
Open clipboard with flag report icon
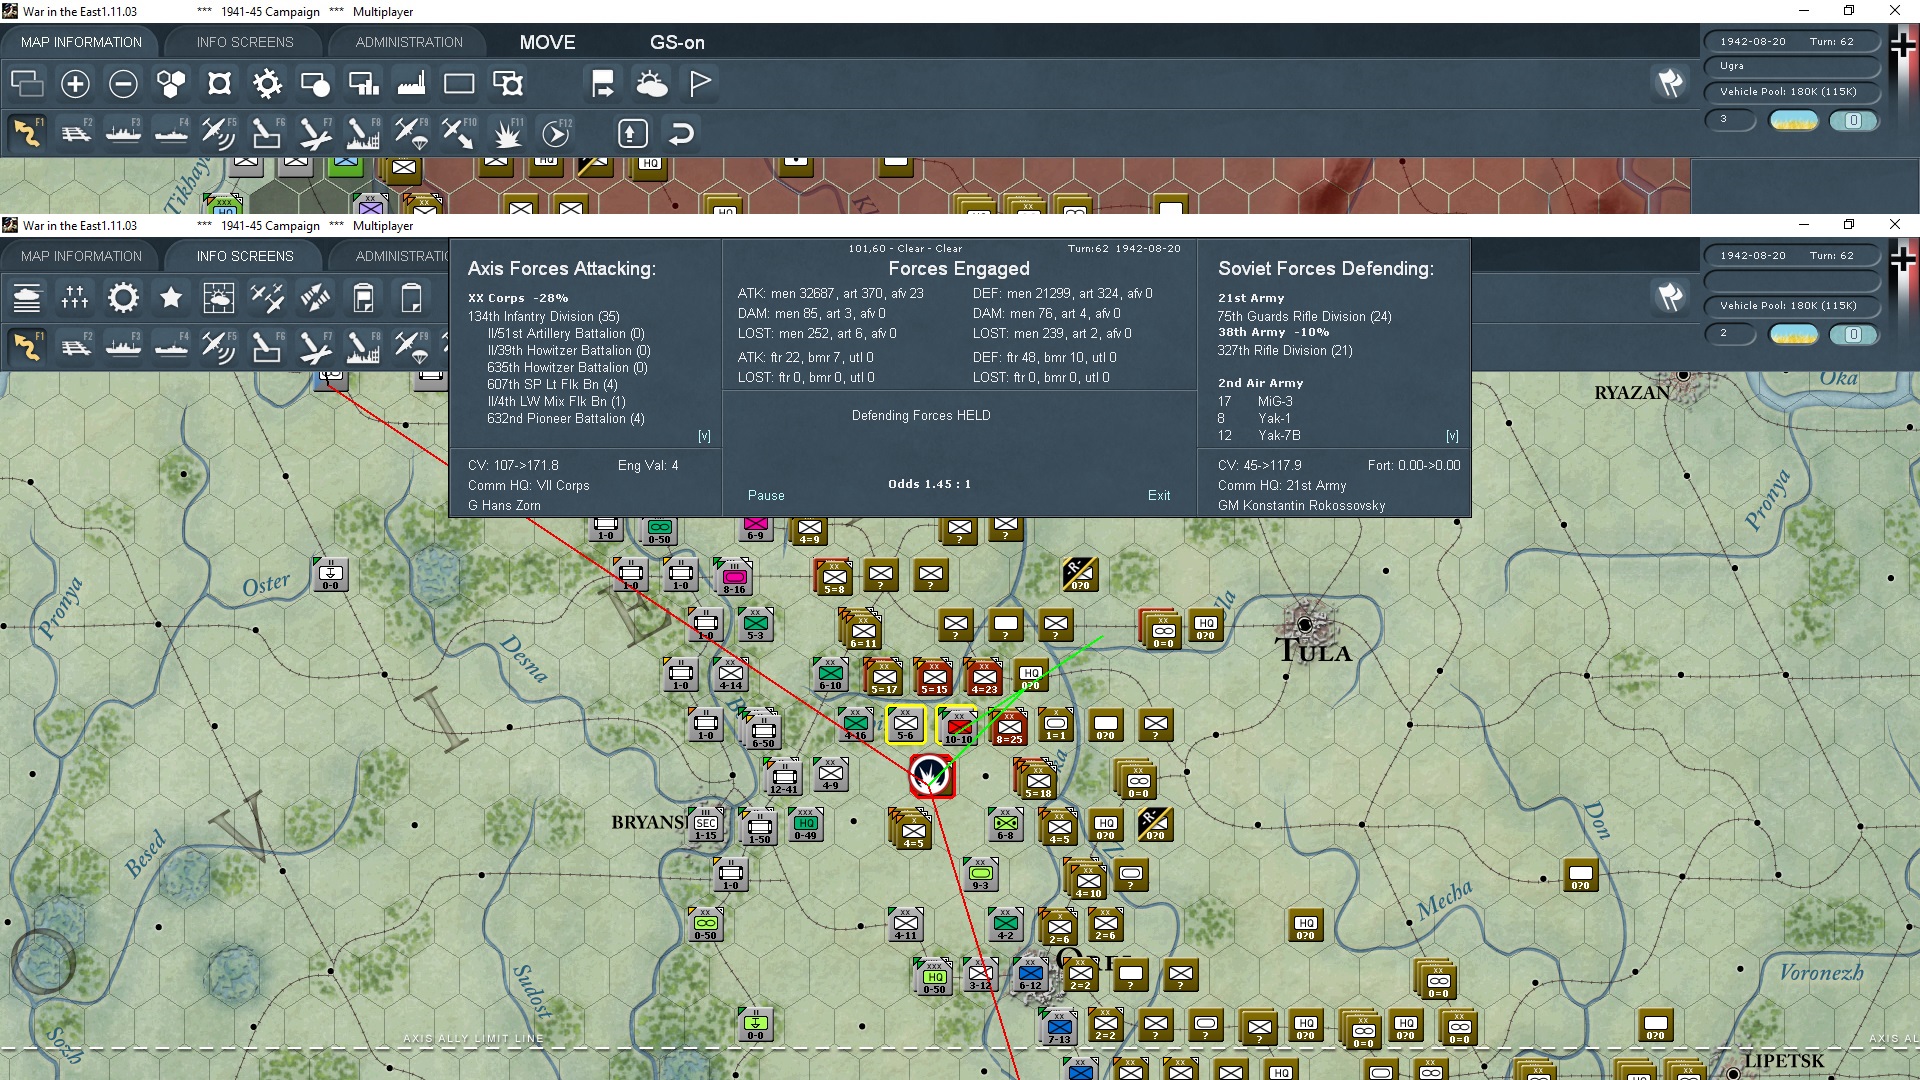tap(363, 298)
